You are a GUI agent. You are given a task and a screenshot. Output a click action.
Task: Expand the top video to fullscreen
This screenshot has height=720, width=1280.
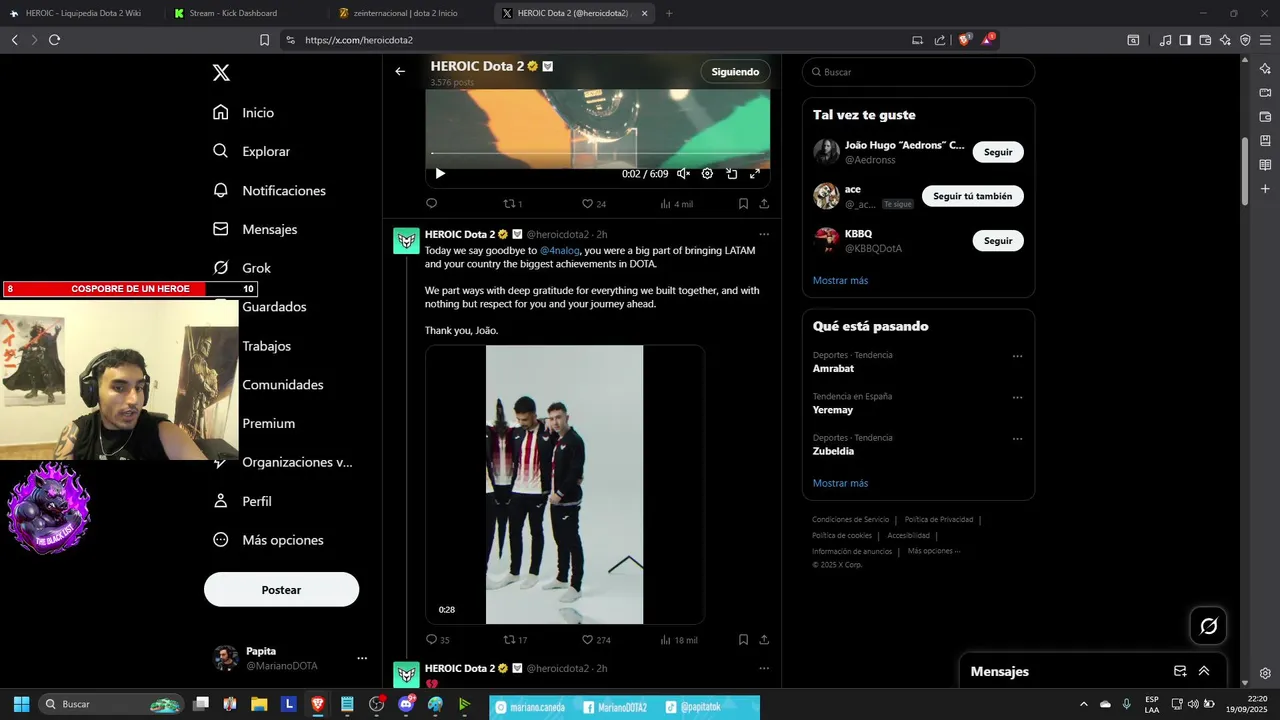coord(755,173)
